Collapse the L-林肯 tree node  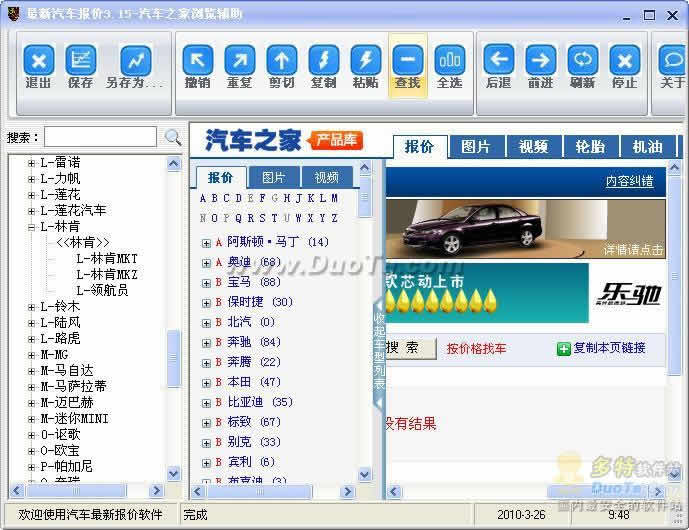(x=31, y=227)
